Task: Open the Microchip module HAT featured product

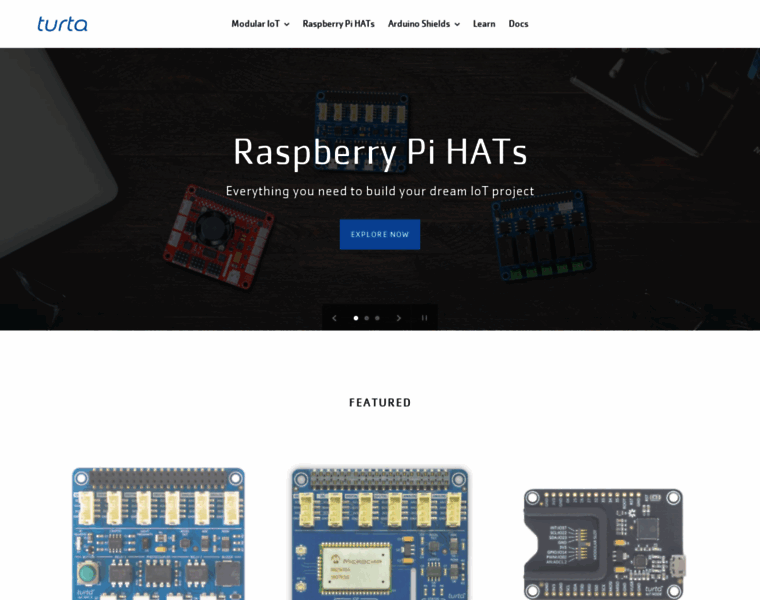Action: [x=380, y=534]
